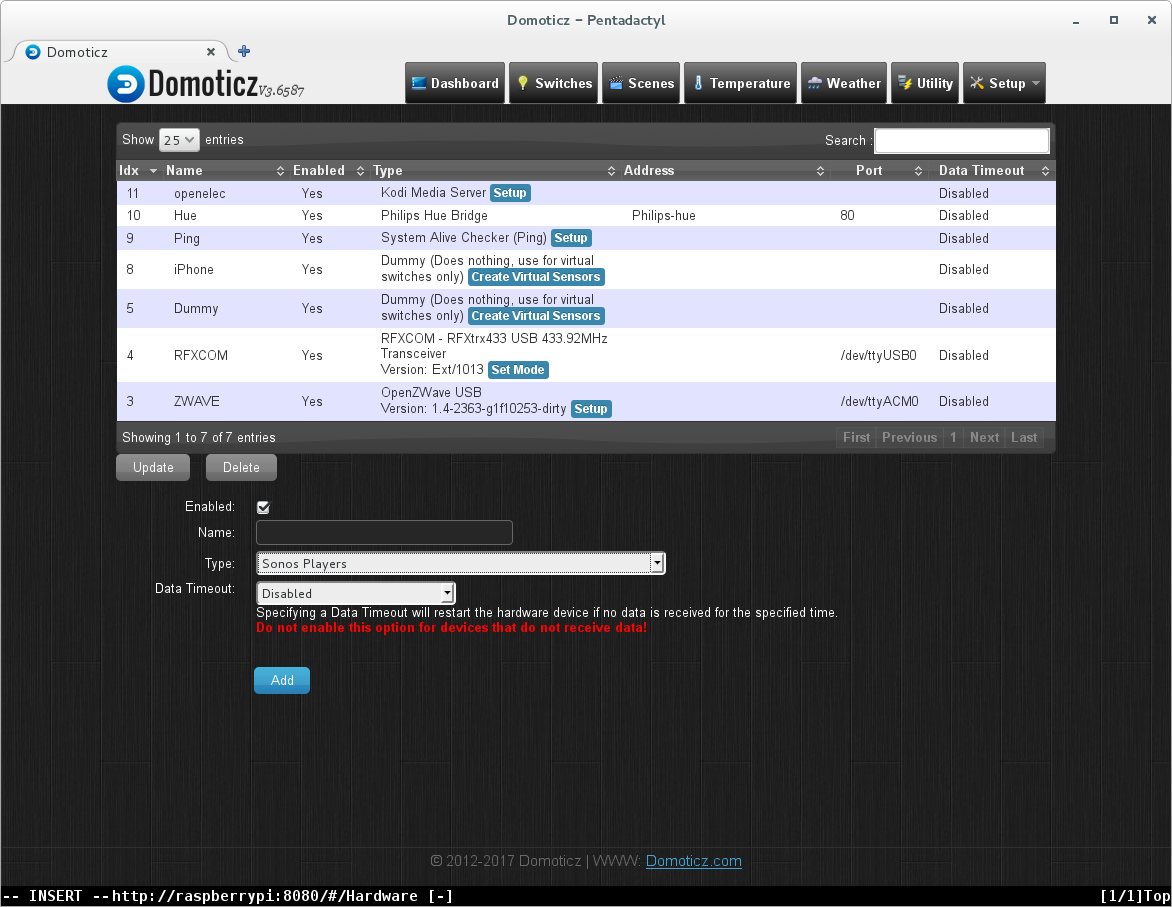
Task: Select the RFXCOM hardware row
Action: (x=586, y=354)
